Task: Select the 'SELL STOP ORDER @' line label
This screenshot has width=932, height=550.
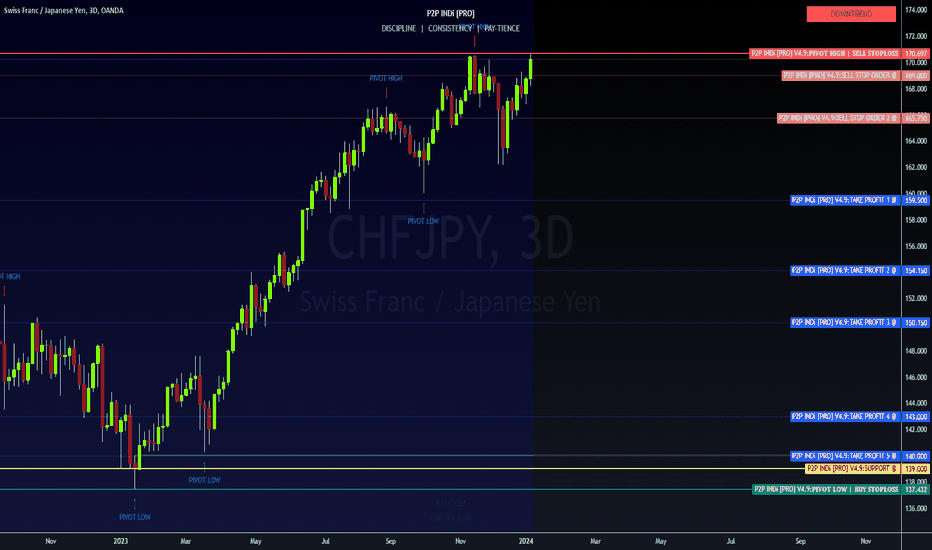Action: pos(840,76)
